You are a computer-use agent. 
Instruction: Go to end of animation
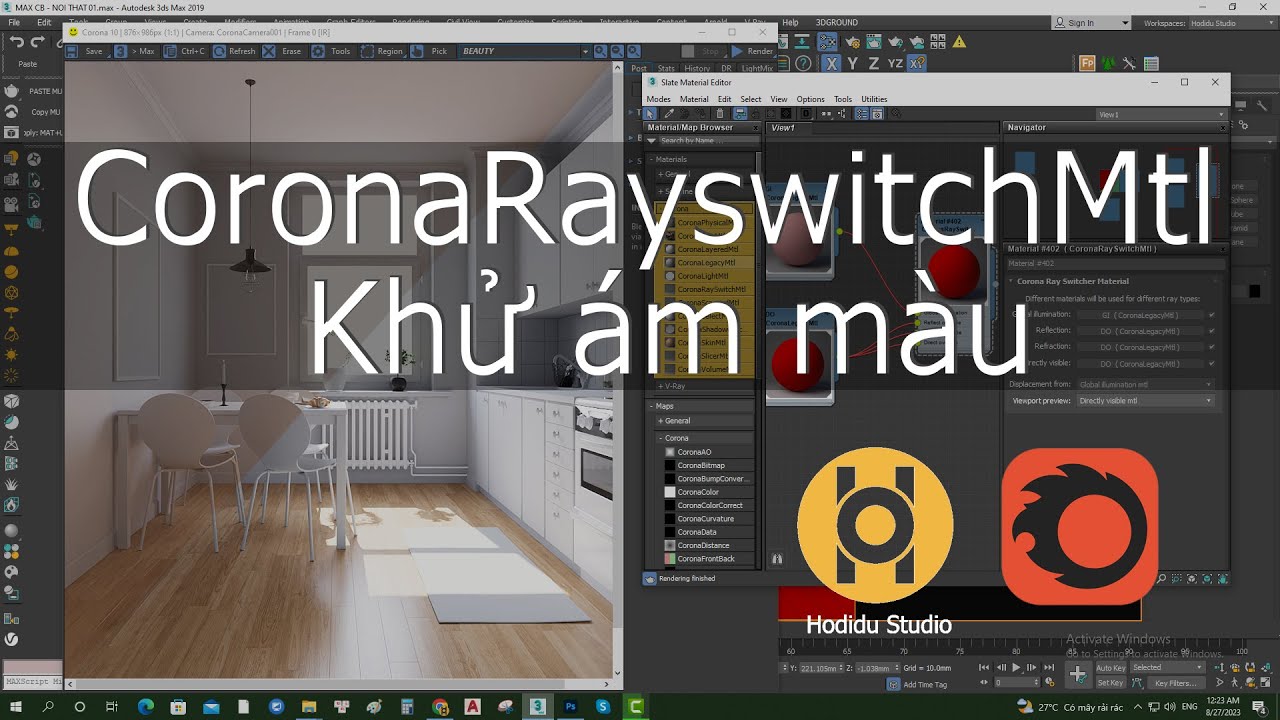point(1049,667)
